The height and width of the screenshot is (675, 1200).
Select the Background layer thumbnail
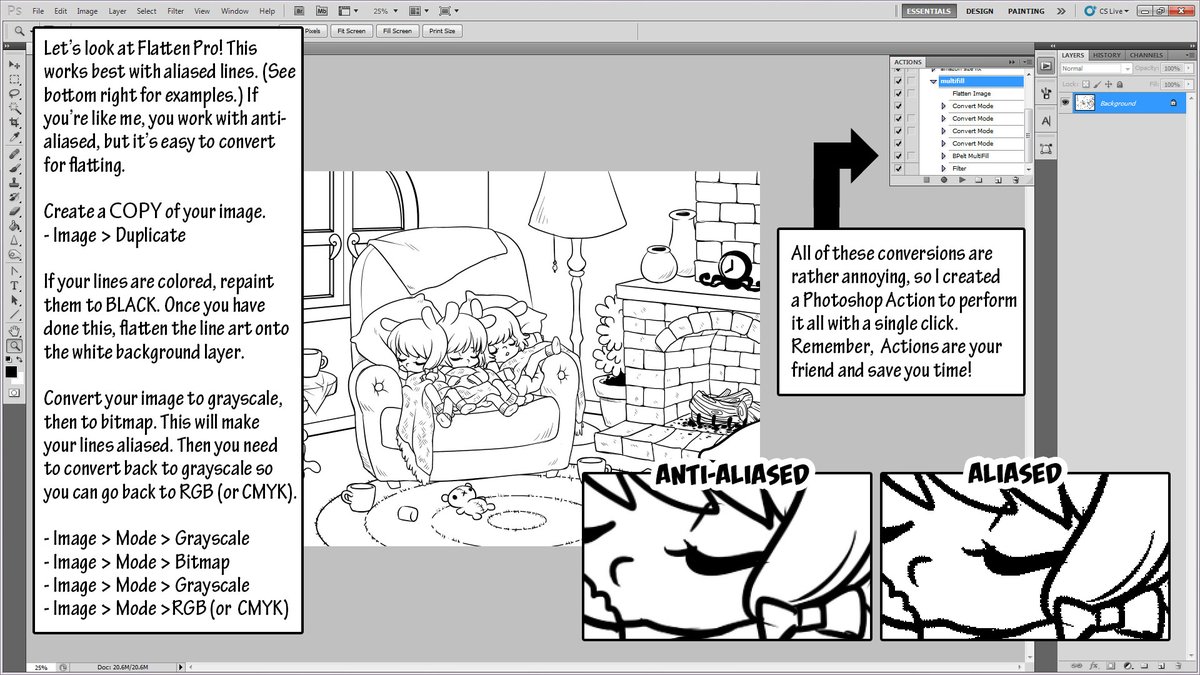tap(1084, 102)
